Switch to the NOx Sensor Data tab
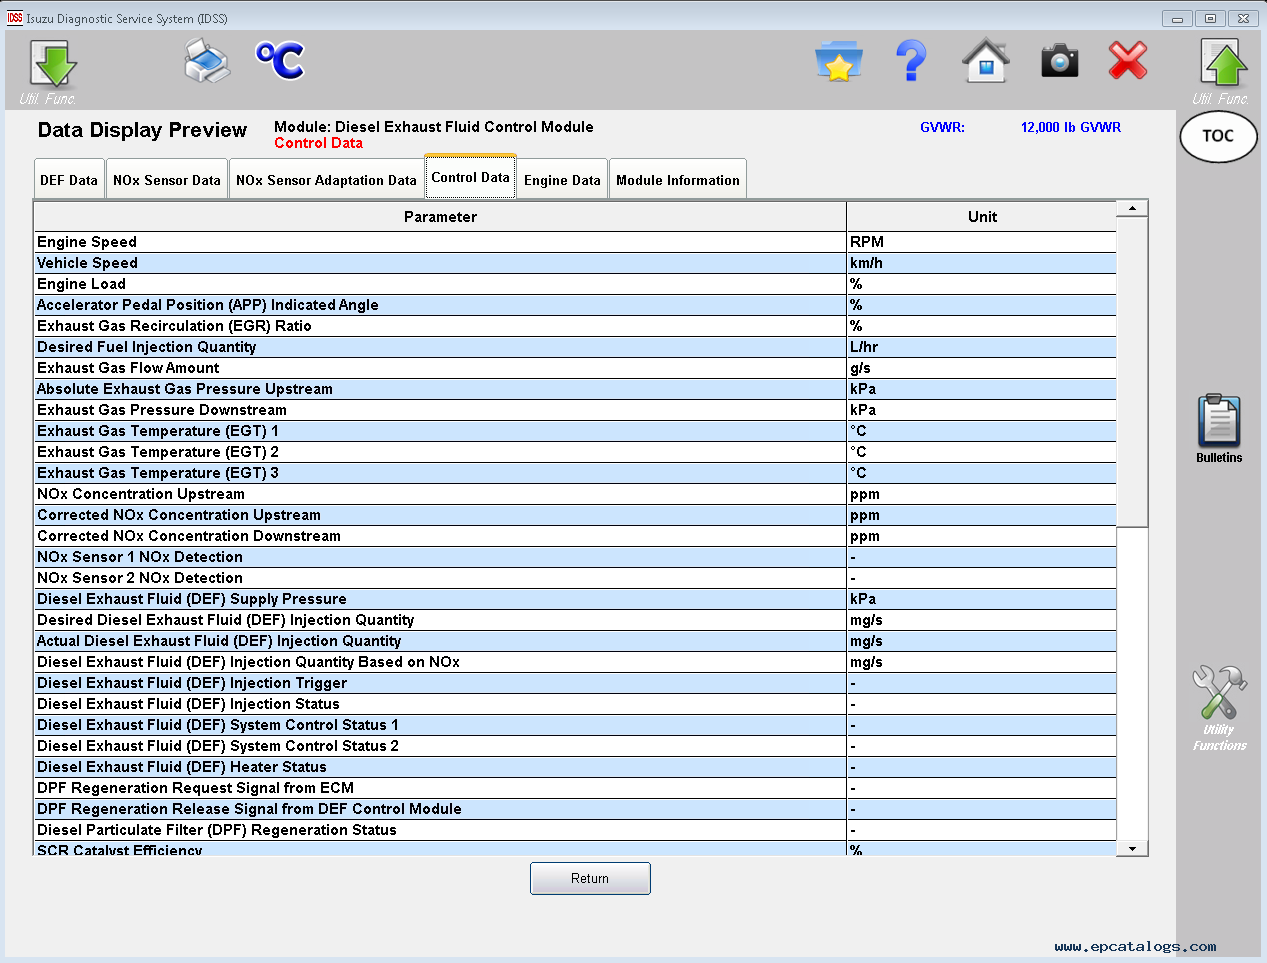1267x963 pixels. (x=167, y=180)
